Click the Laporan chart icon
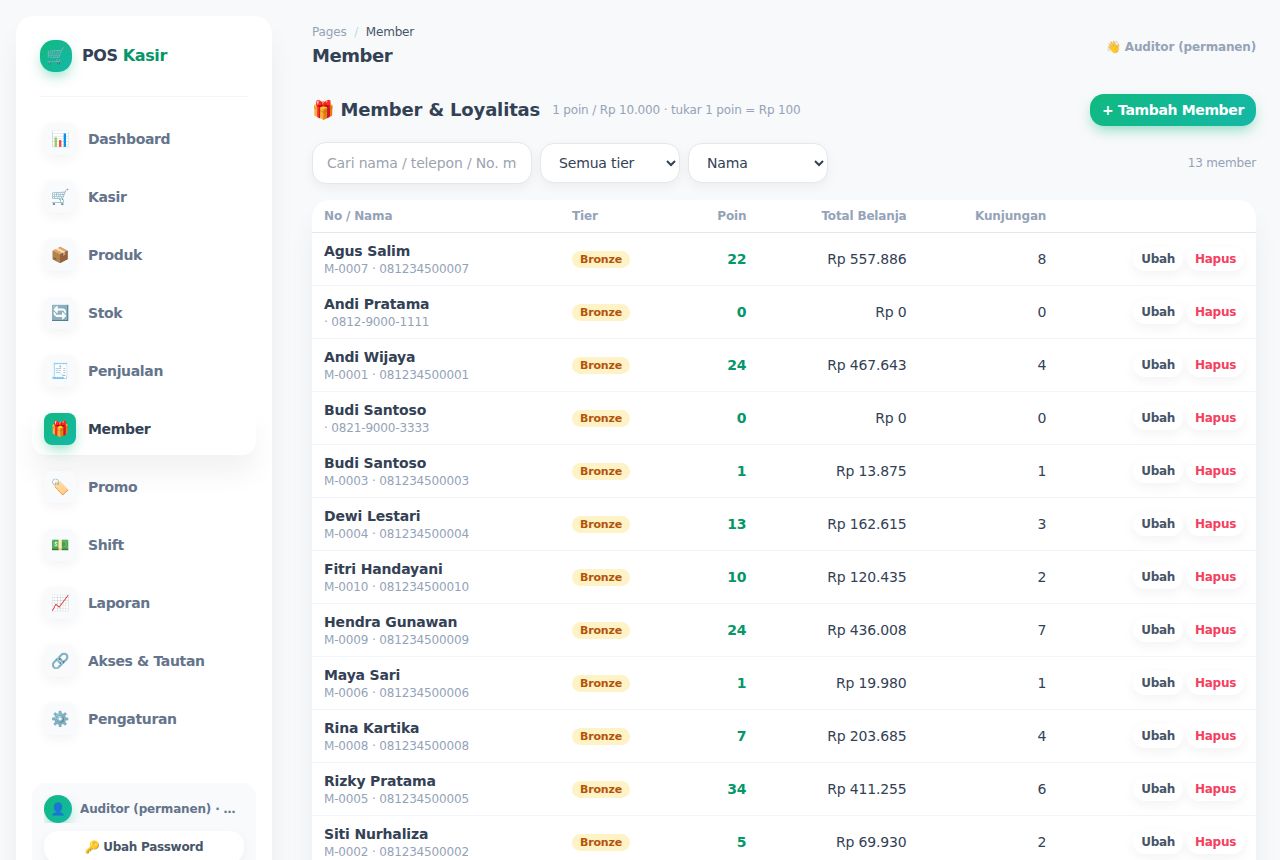The image size is (1280, 860). 60,603
